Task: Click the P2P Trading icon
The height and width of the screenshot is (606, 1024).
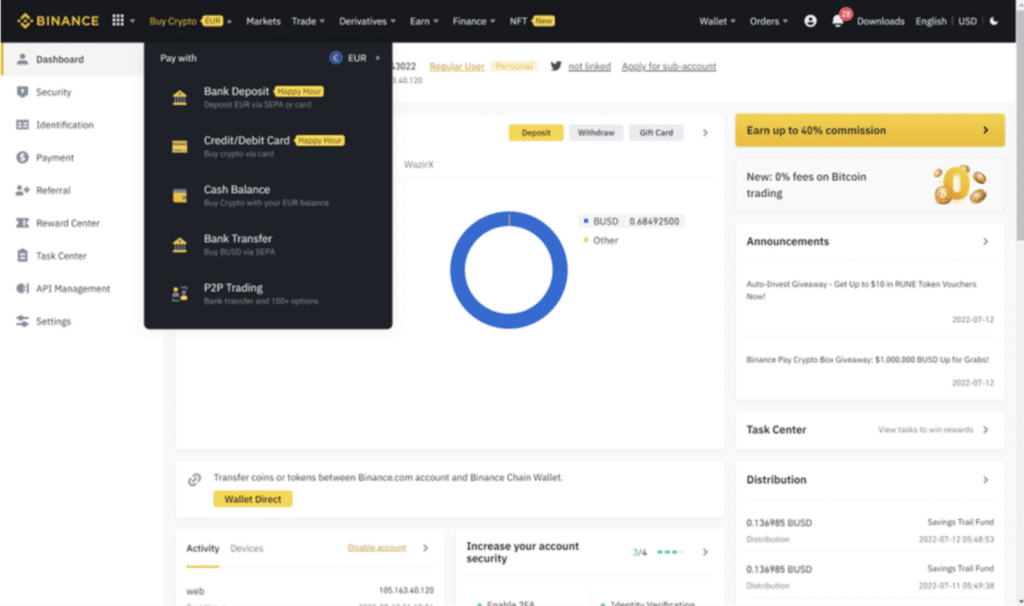Action: [x=180, y=294]
